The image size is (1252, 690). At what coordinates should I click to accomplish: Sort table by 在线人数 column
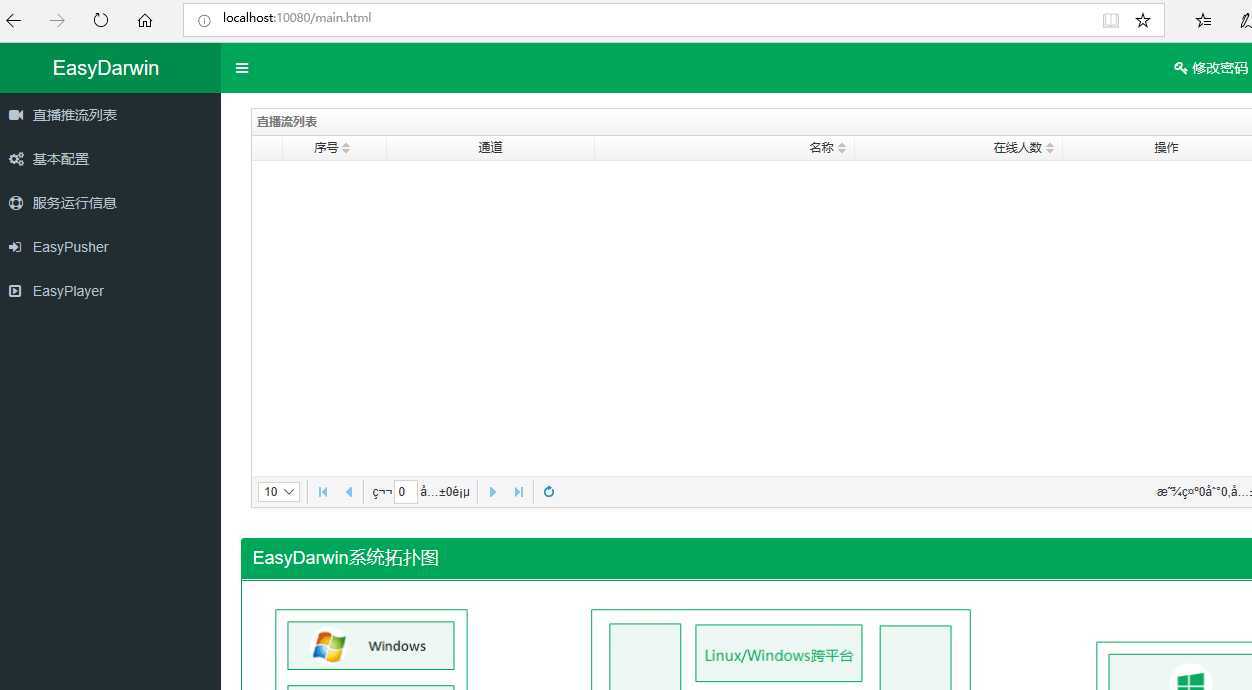(1023, 148)
